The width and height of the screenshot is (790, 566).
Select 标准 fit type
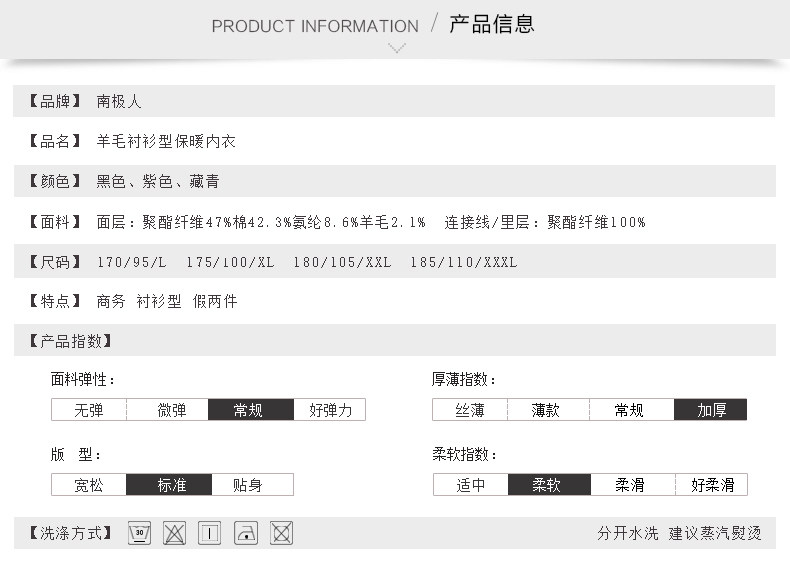[x=171, y=485]
